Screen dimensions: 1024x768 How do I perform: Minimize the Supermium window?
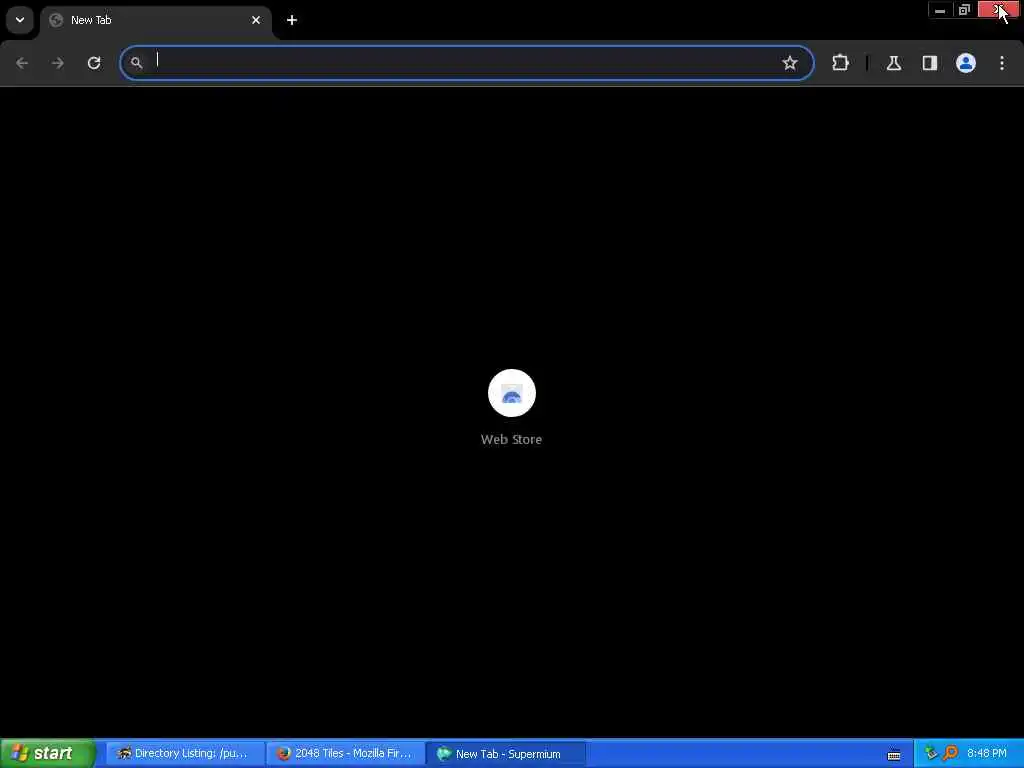(940, 10)
